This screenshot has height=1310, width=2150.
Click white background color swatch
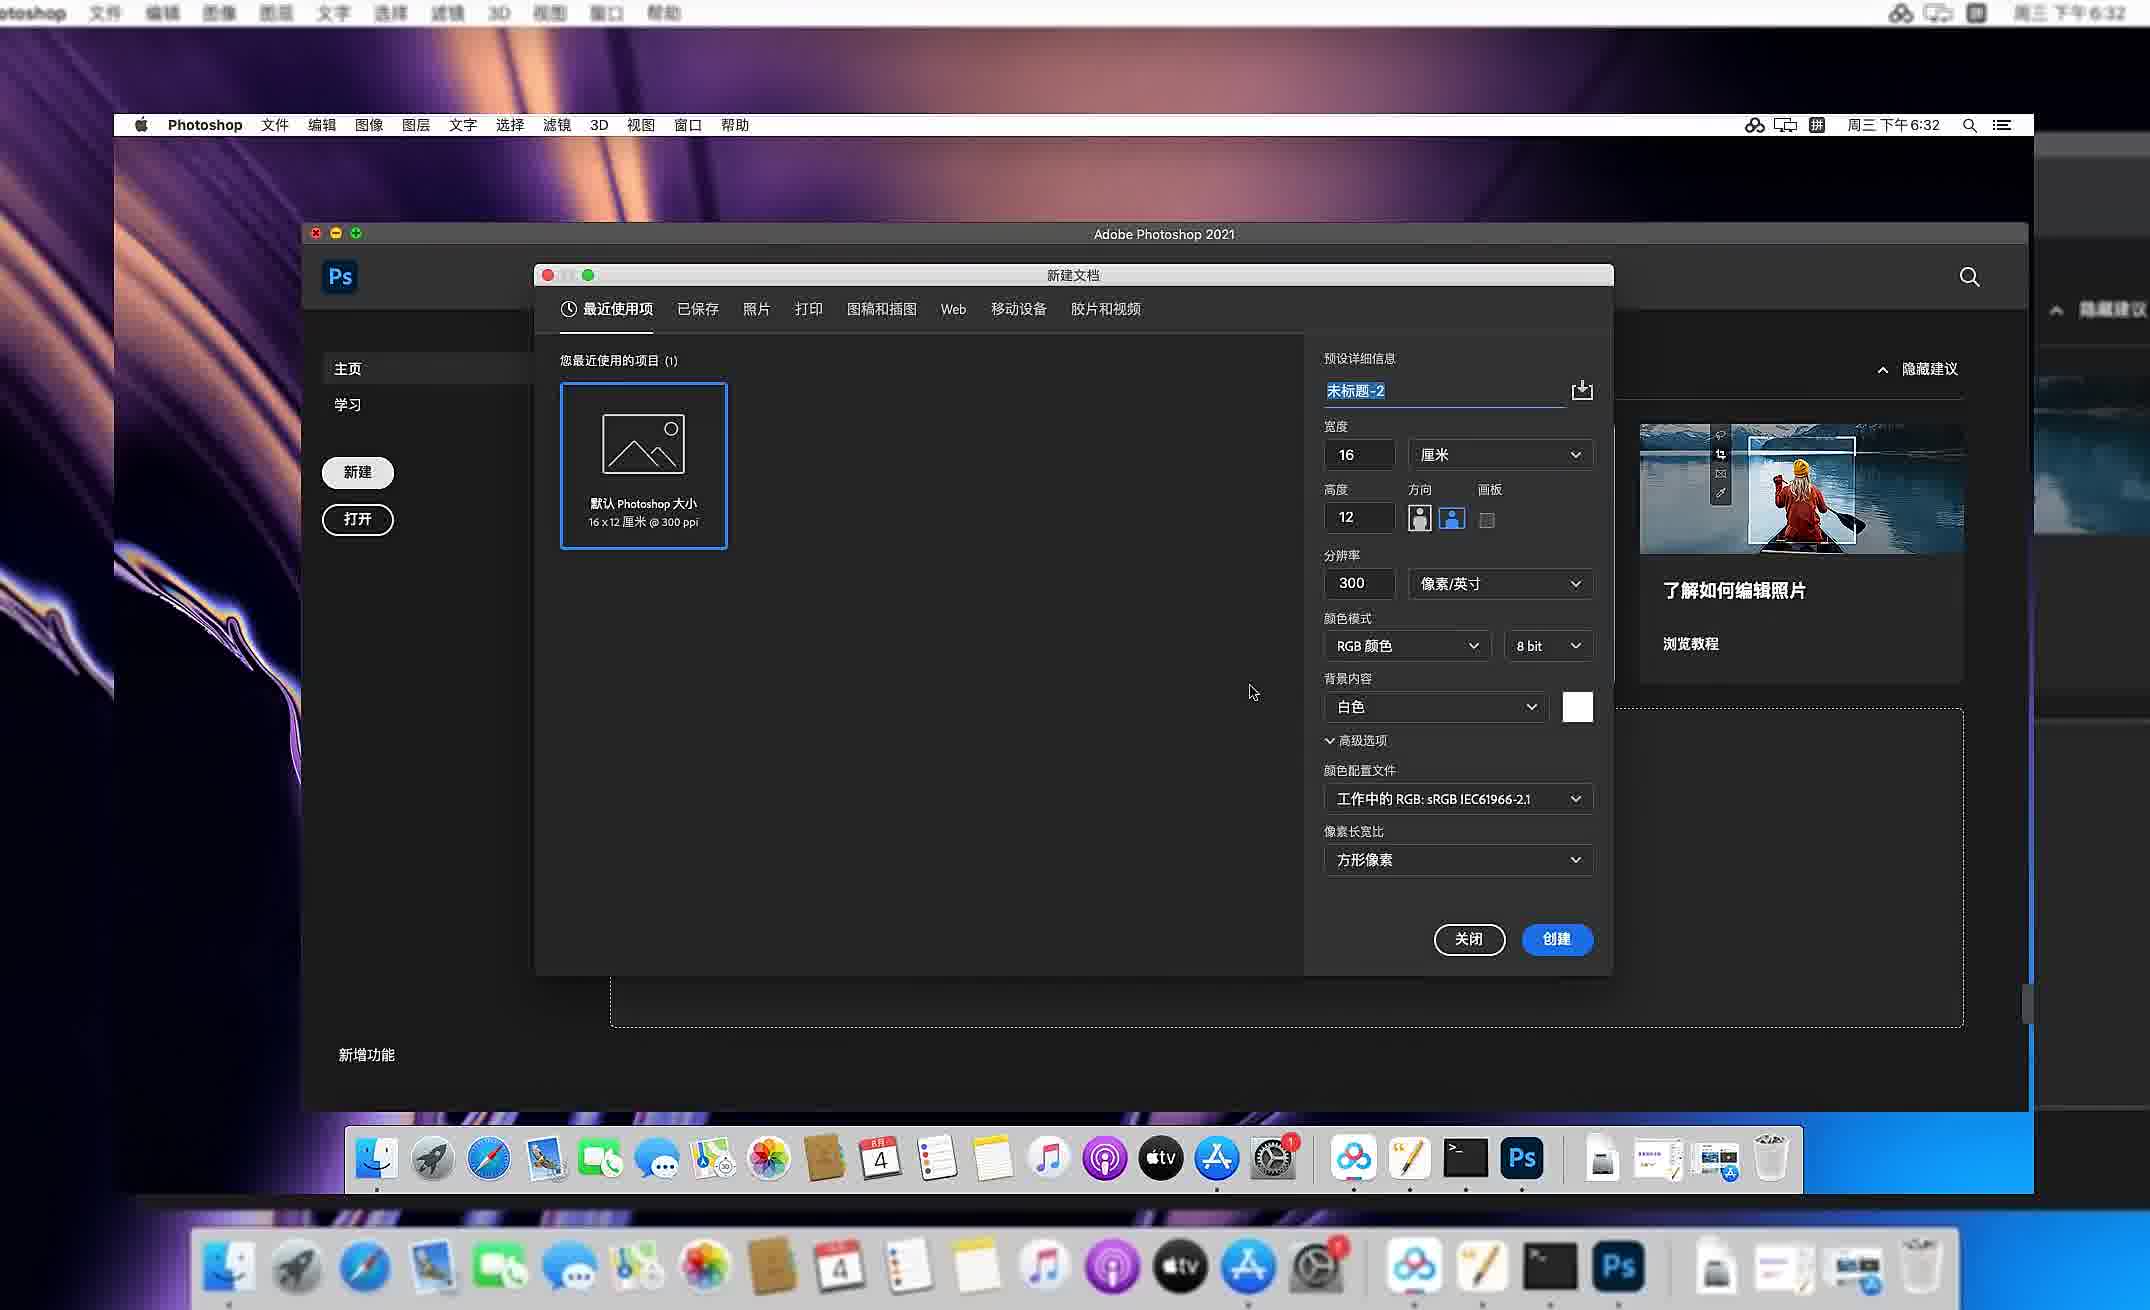pos(1577,707)
